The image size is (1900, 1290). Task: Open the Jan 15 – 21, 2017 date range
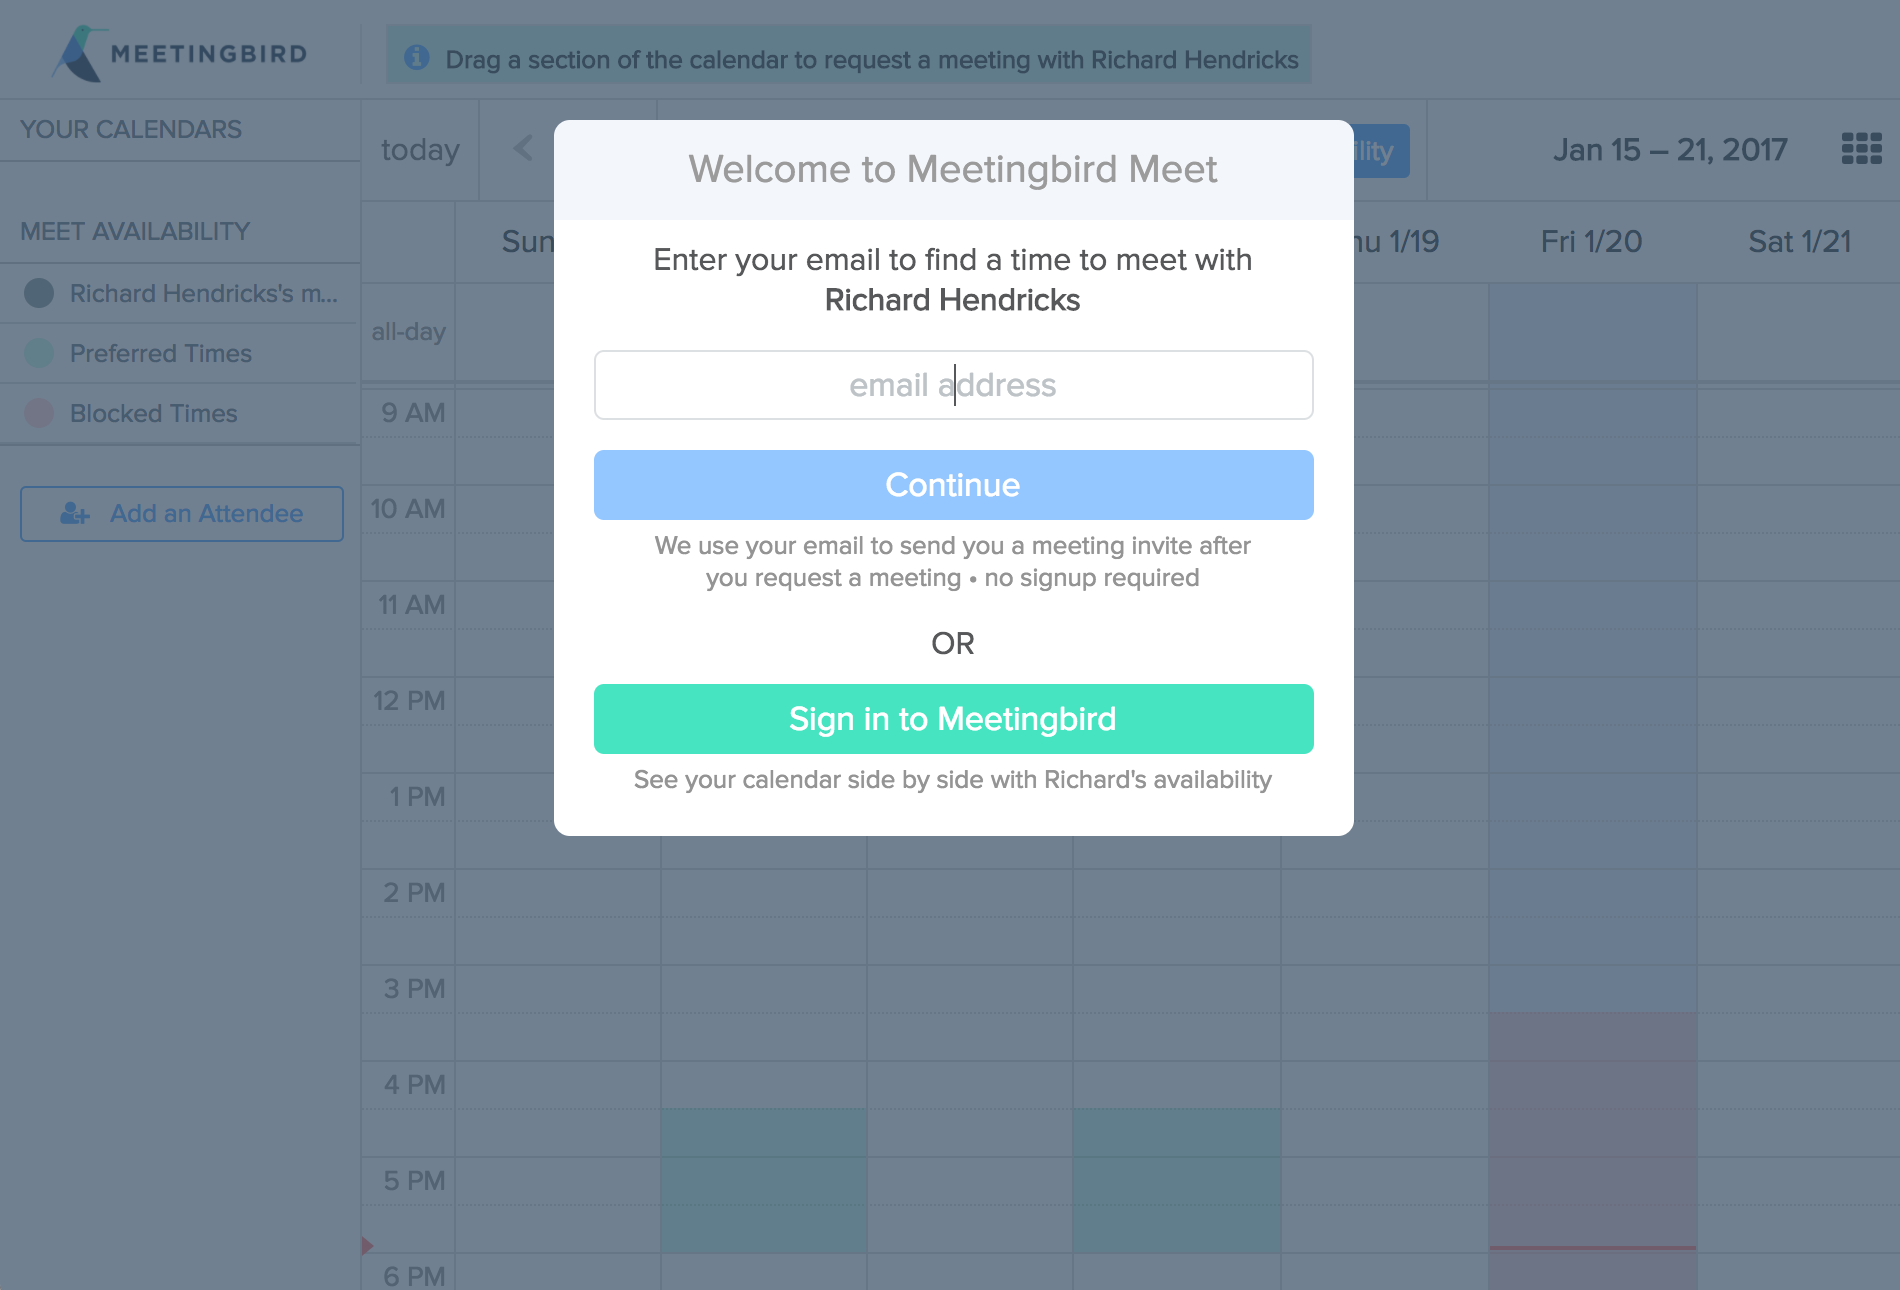[x=1670, y=150]
